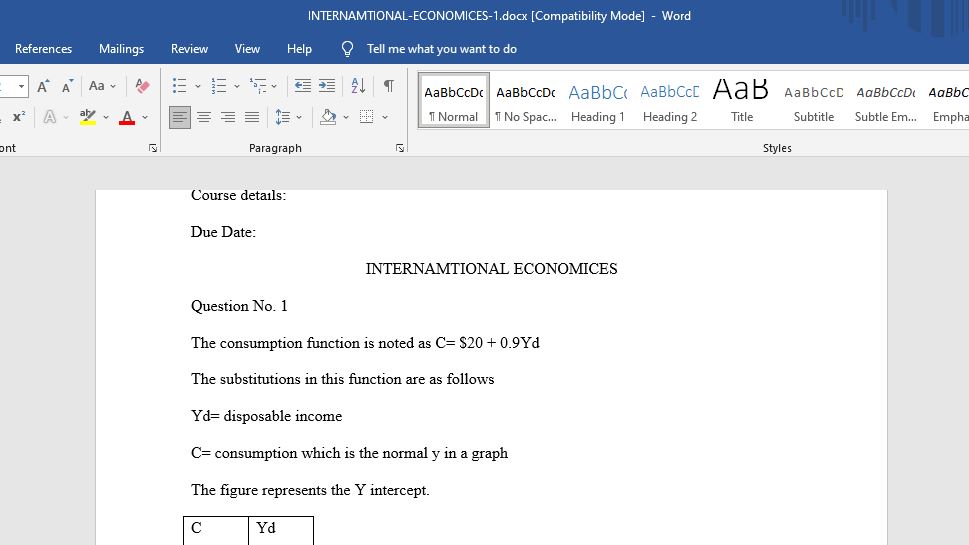Sort the selected text A to Z
This screenshot has width=969, height=545.
click(358, 86)
